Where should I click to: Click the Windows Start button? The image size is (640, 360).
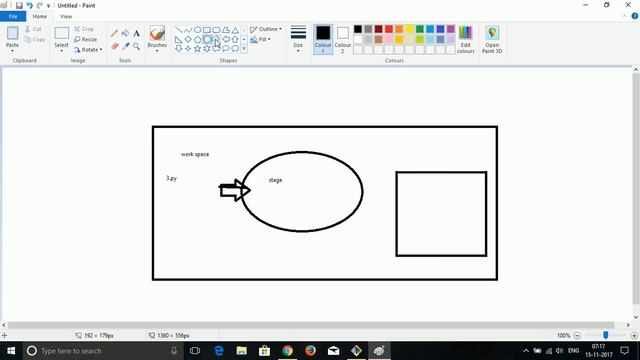point(11,351)
